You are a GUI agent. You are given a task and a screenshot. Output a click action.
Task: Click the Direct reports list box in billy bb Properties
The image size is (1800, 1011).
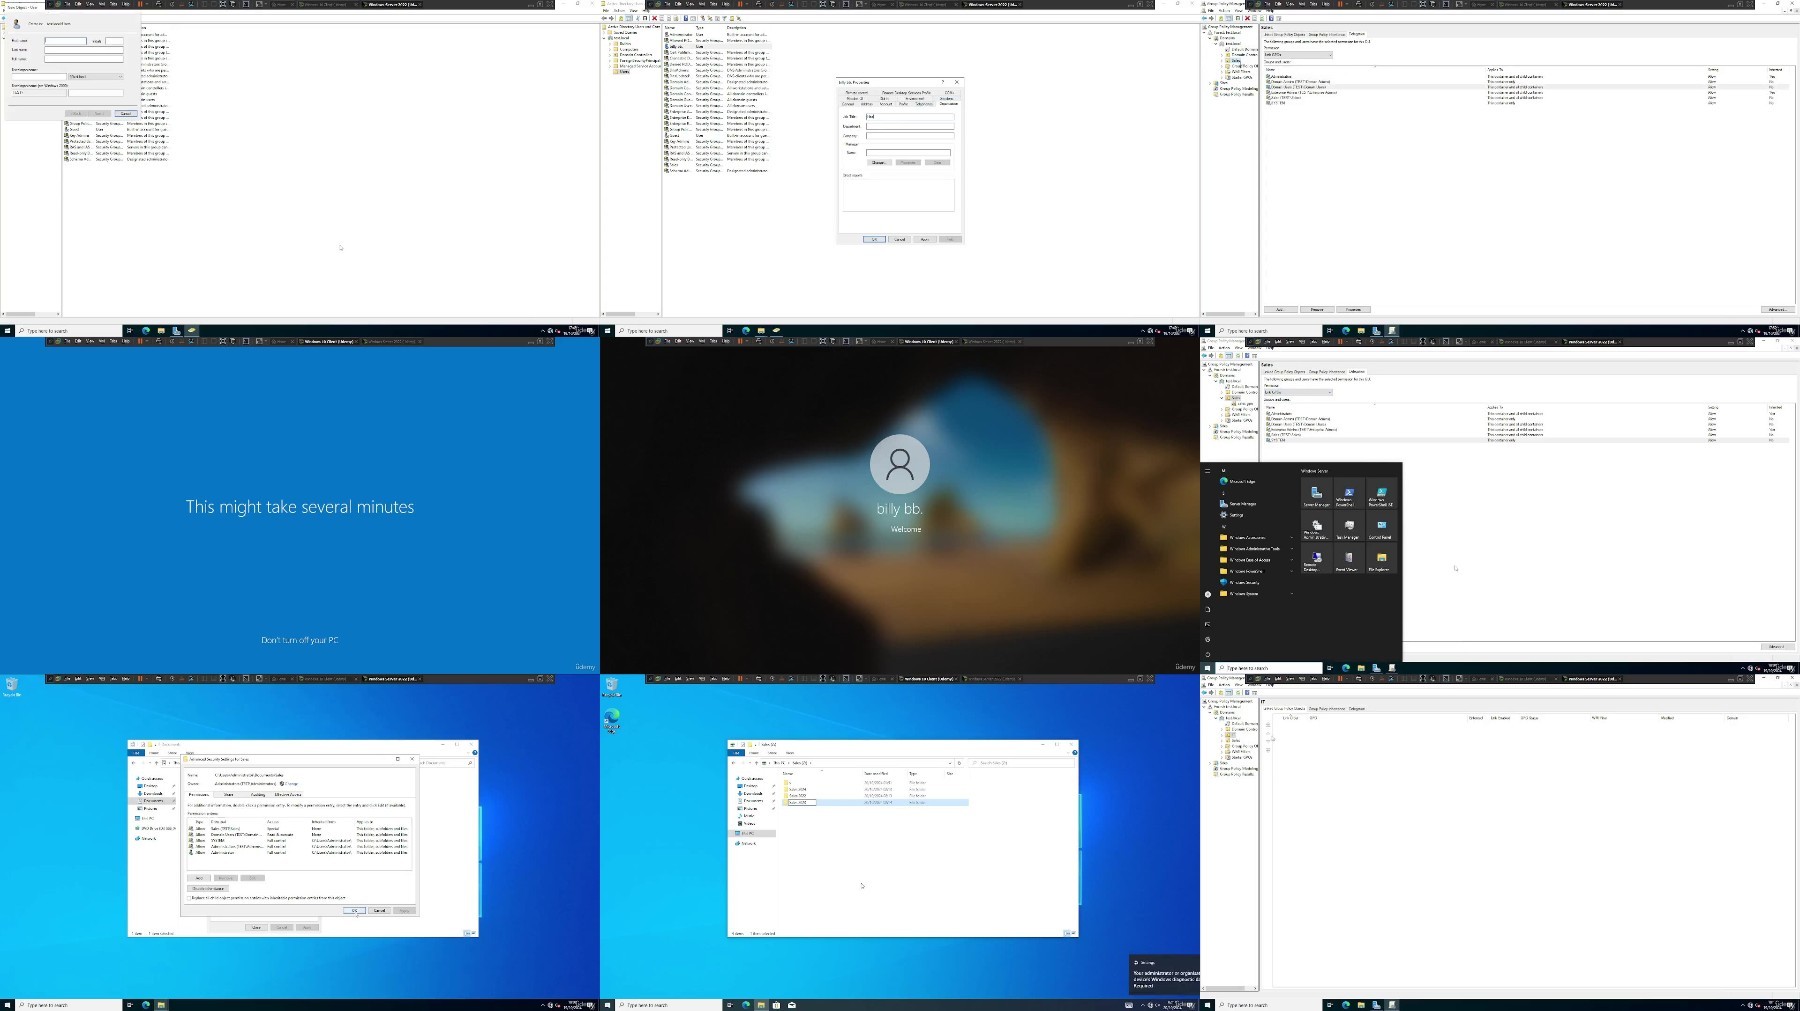click(899, 195)
